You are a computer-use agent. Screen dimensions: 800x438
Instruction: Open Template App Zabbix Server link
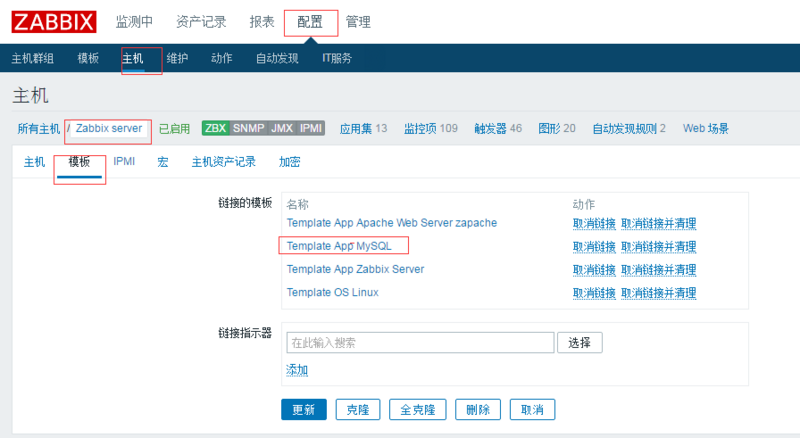[x=355, y=270]
